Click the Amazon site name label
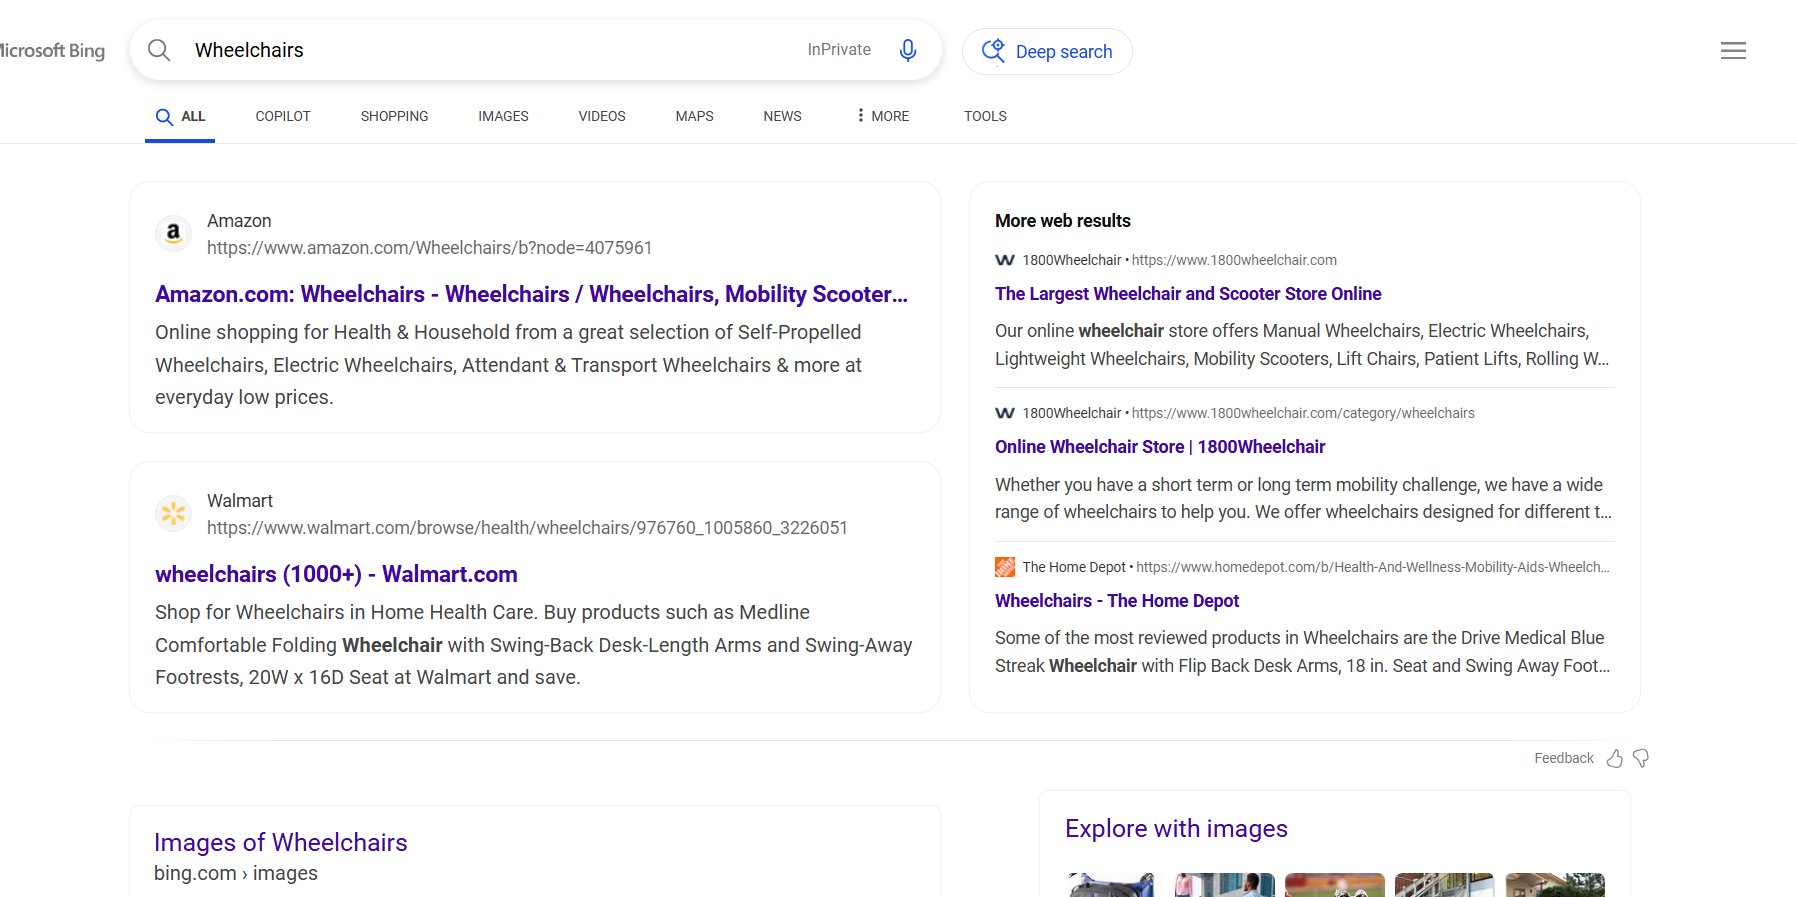Image resolution: width=1797 pixels, height=897 pixels. tap(239, 221)
